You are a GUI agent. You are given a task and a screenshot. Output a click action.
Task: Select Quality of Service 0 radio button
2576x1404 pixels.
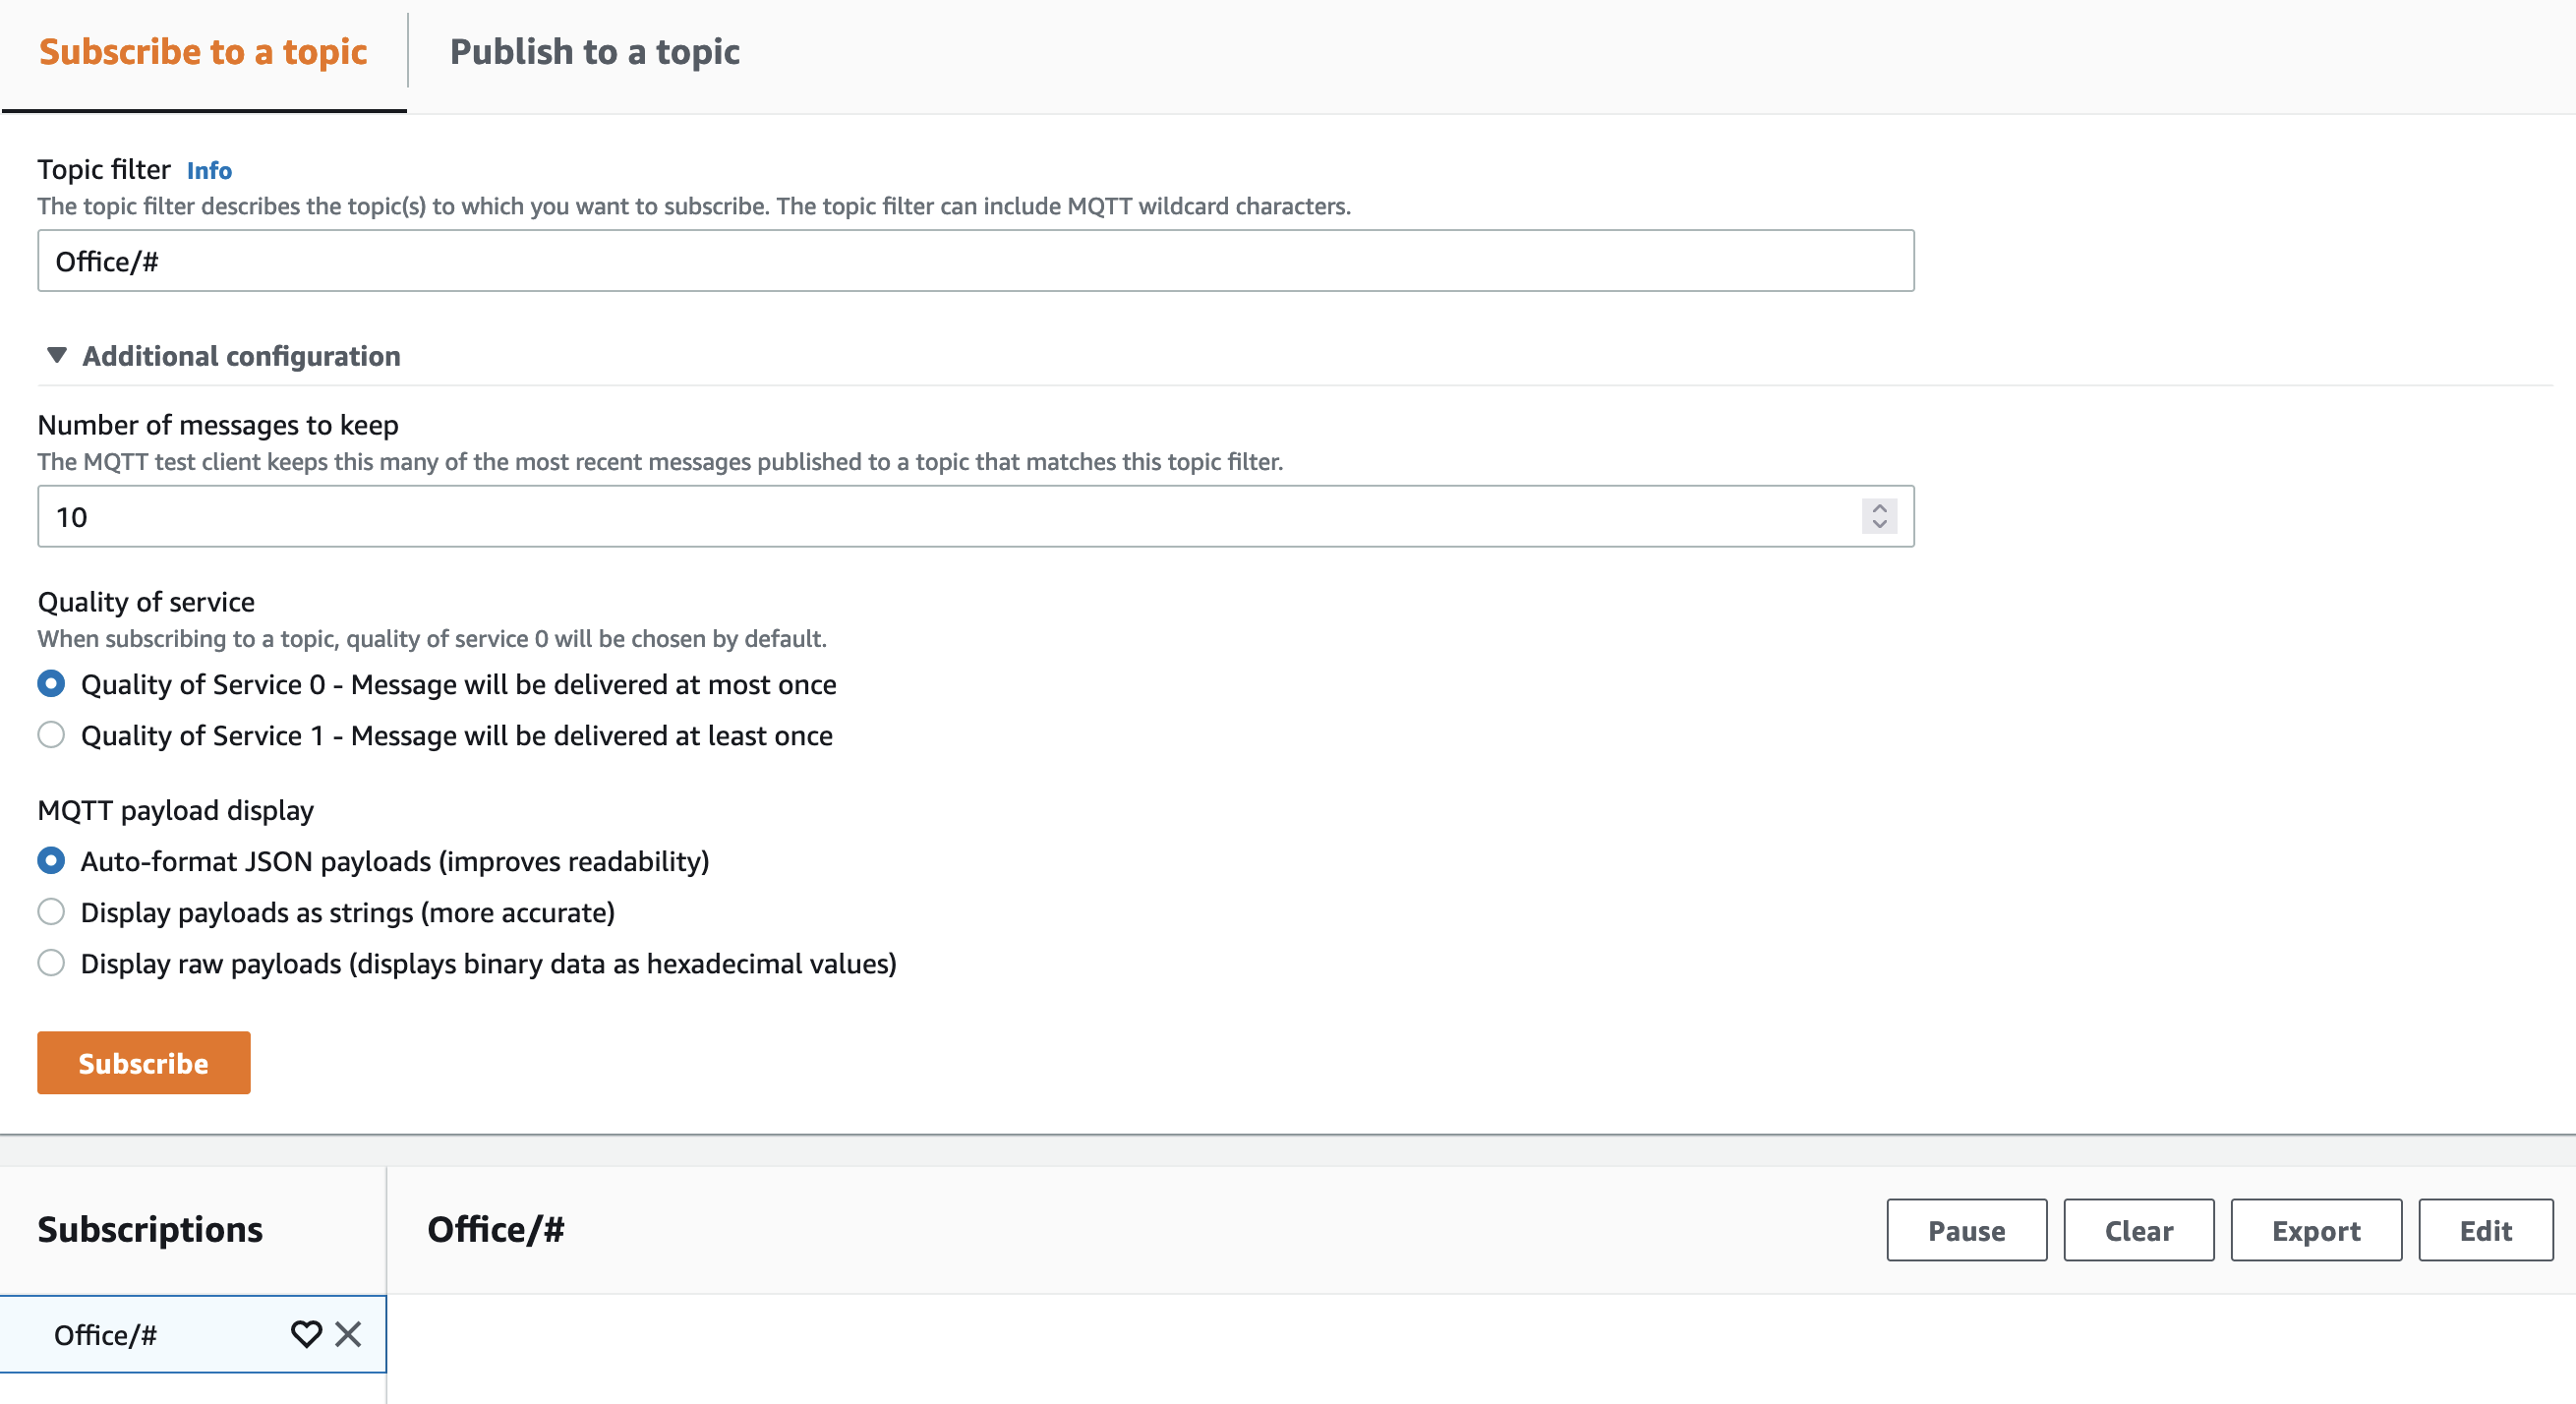tap(51, 684)
